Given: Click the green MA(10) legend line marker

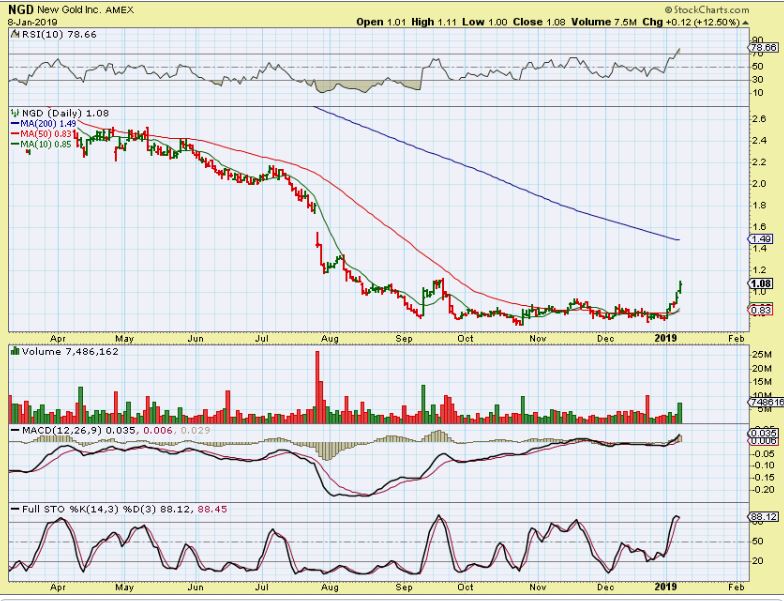Looking at the screenshot, I should 14,144.
